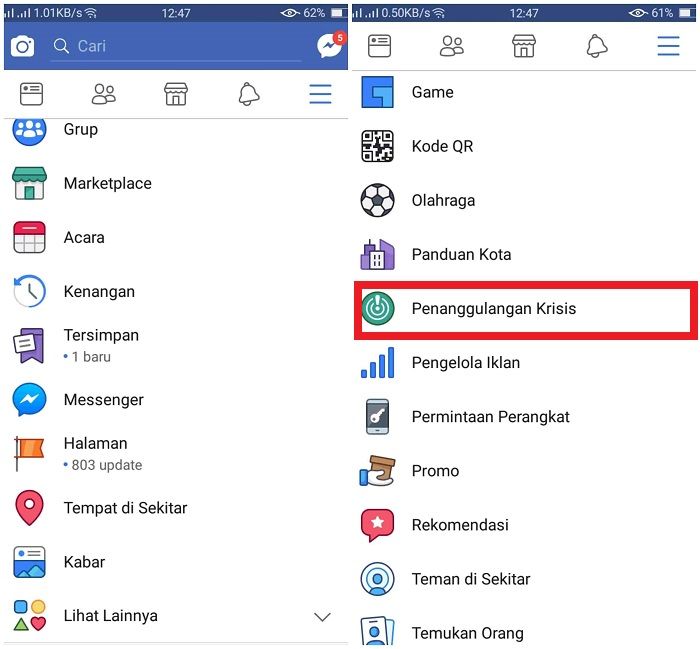The width and height of the screenshot is (700, 649).
Task: Switch to friends tab in right screen
Action: click(452, 46)
